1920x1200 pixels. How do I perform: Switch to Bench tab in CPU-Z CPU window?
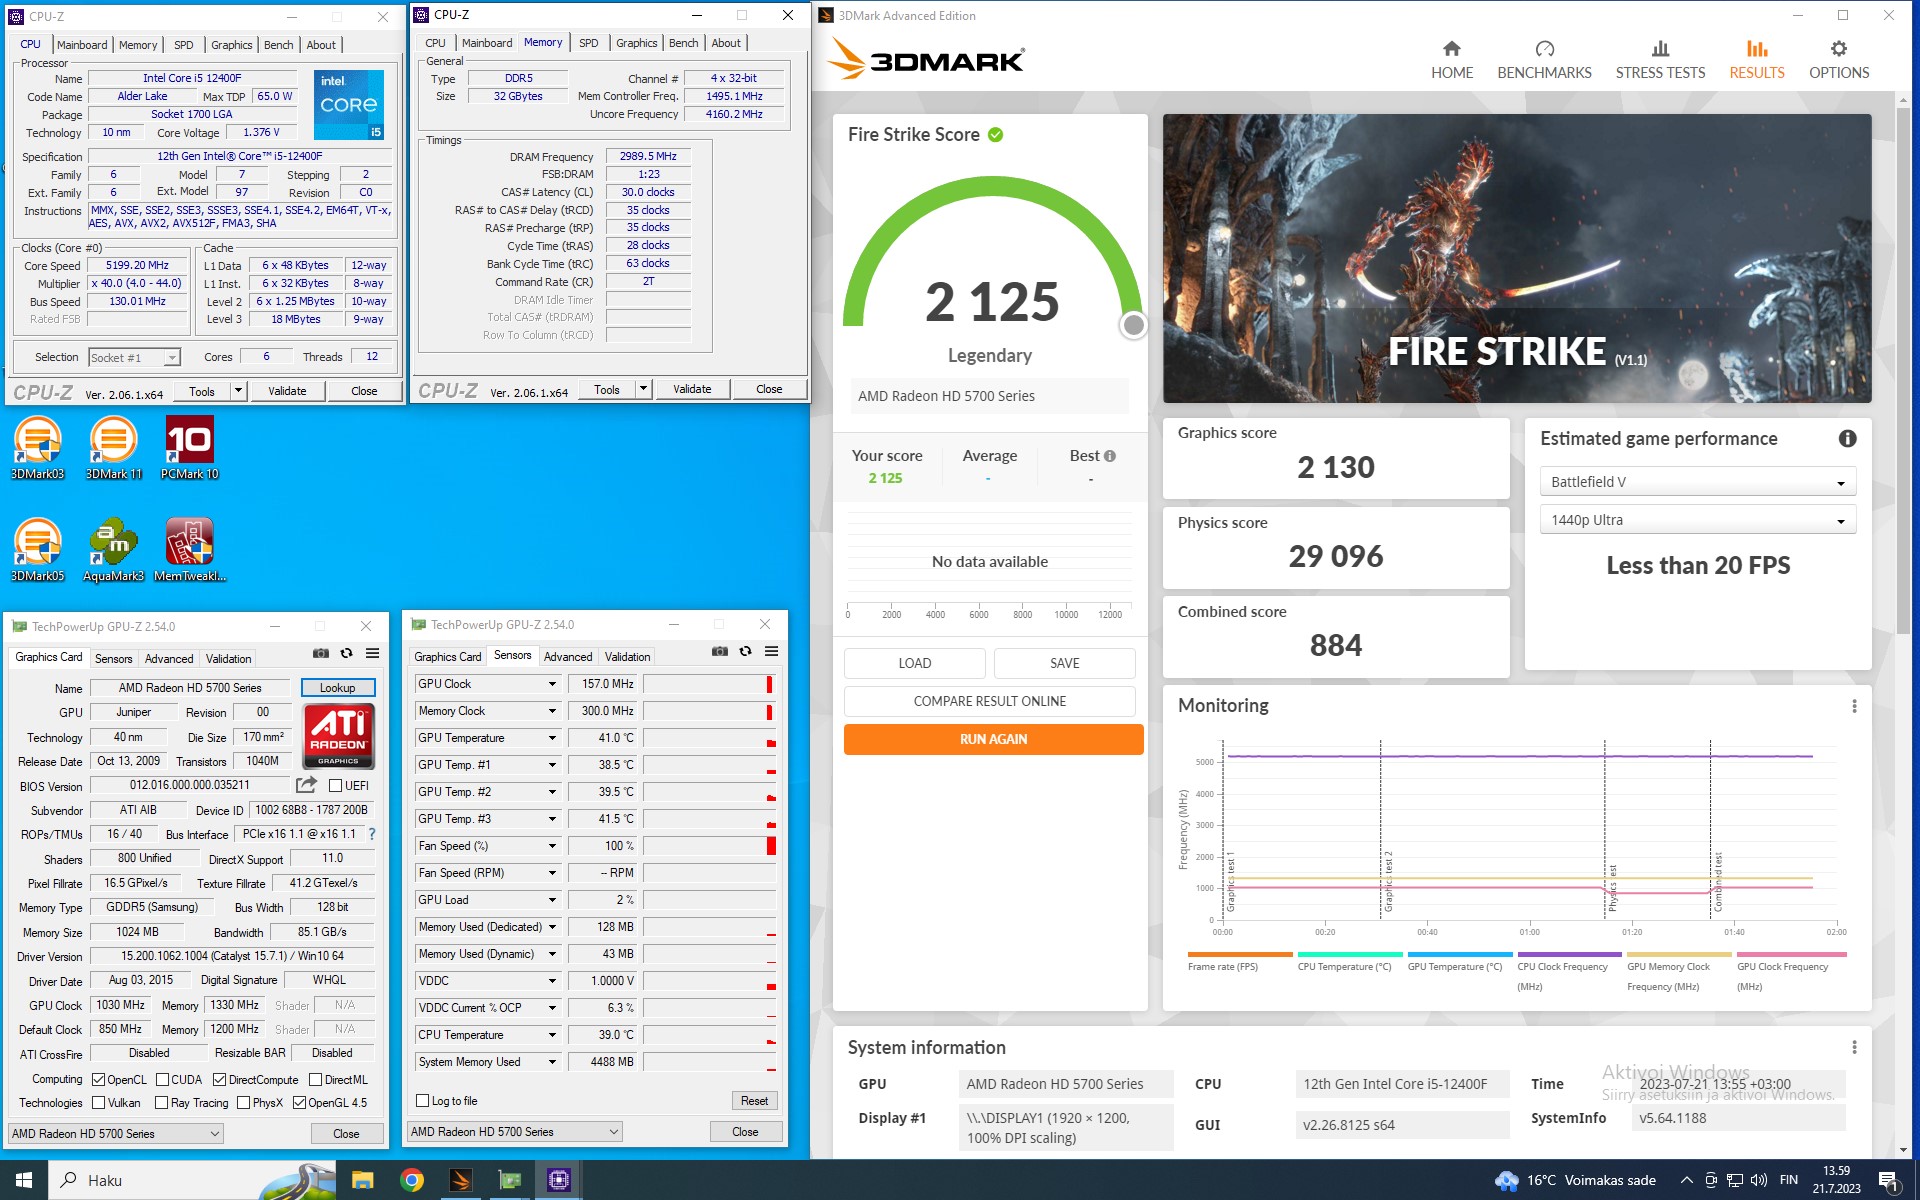[x=278, y=45]
